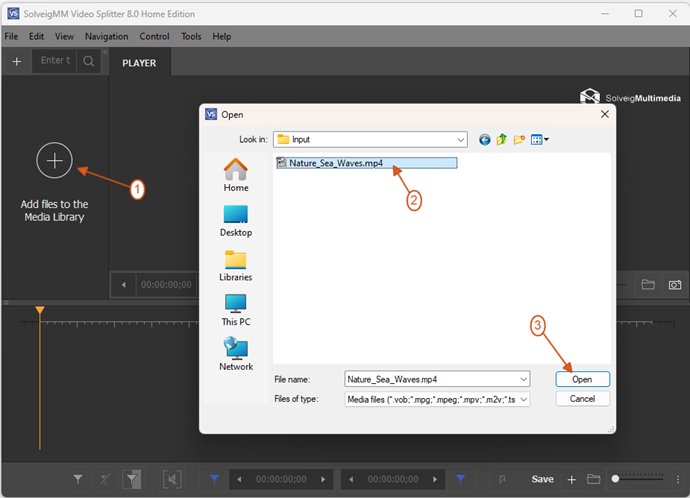The image size is (690, 498).
Task: Click the plus icon right of Save
Action: click(571, 480)
